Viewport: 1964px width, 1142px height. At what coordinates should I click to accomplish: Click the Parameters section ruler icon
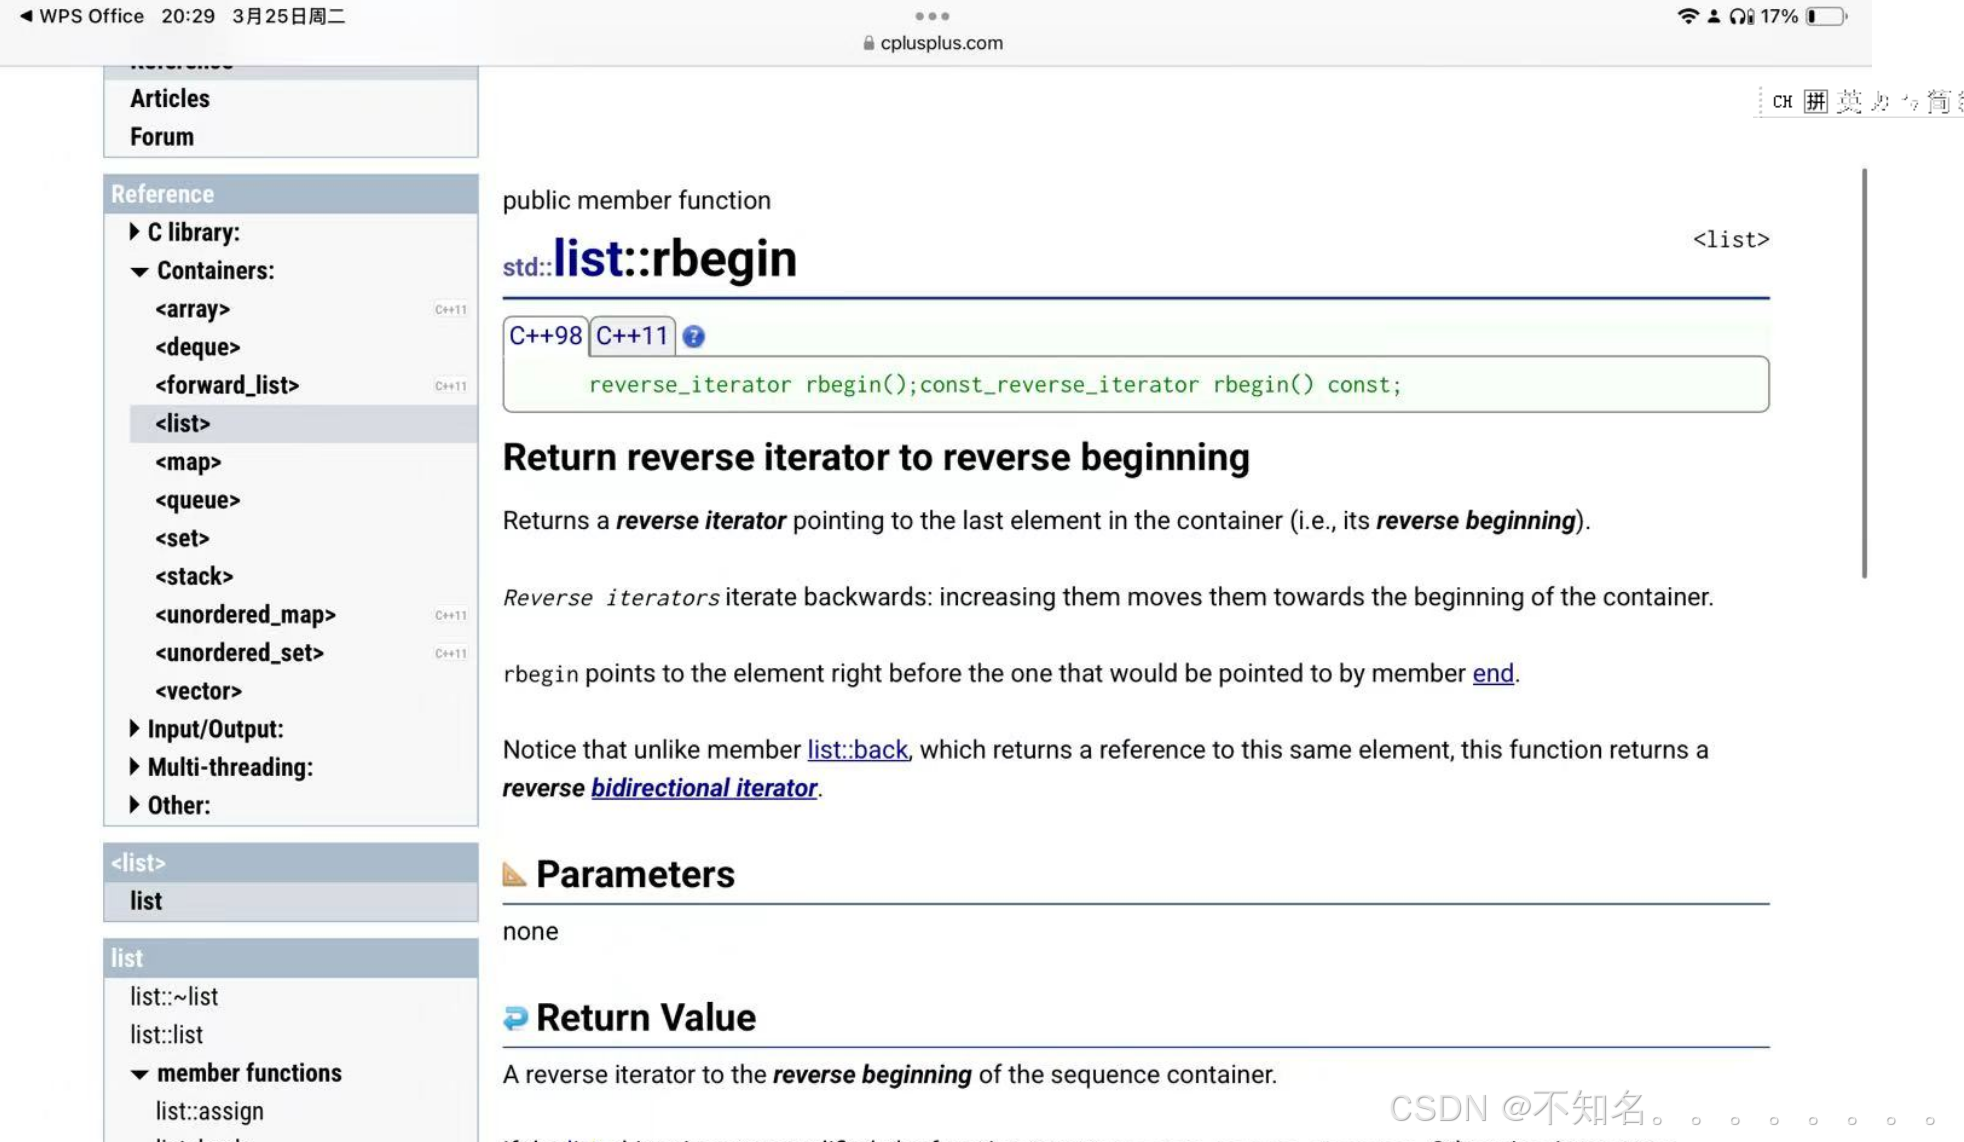[x=514, y=874]
